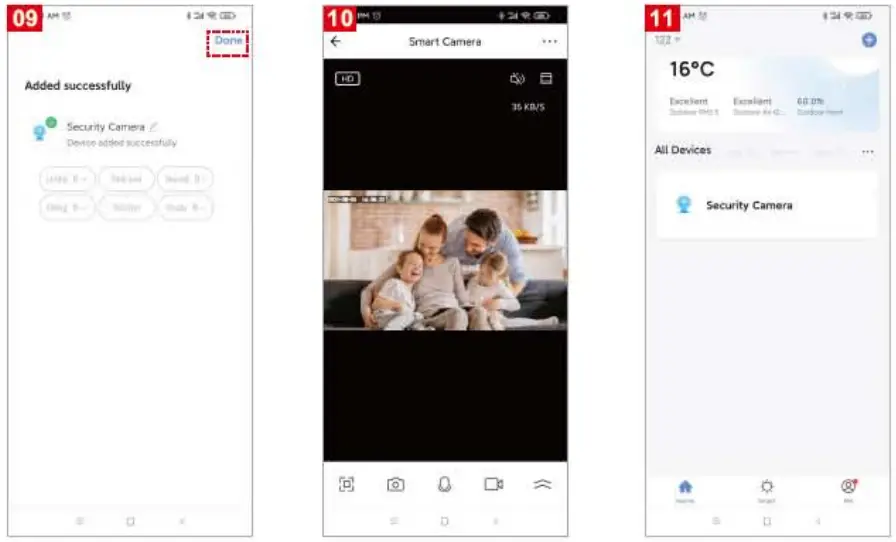Screen dimensions: 896x542
Task: Open the Me profile tab
Action: pyautogui.click(x=849, y=491)
